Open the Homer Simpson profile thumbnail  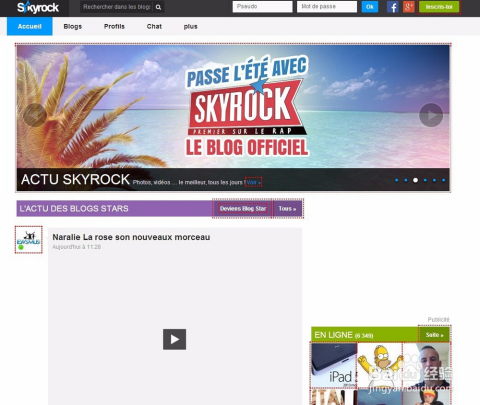point(380,365)
